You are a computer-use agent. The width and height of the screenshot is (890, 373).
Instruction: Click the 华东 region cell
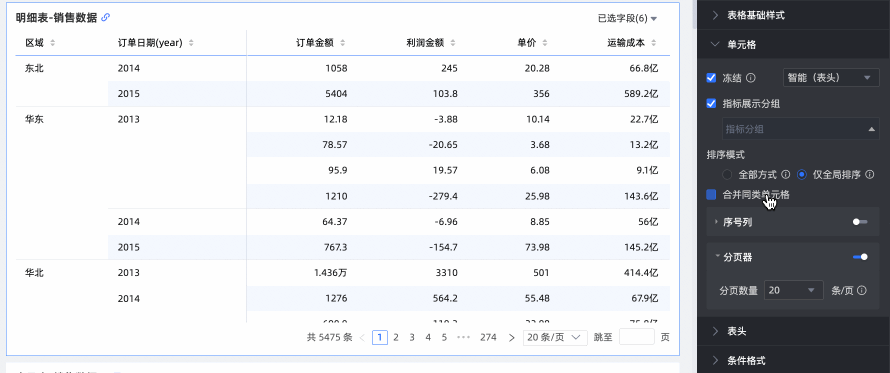pyautogui.click(x=35, y=119)
